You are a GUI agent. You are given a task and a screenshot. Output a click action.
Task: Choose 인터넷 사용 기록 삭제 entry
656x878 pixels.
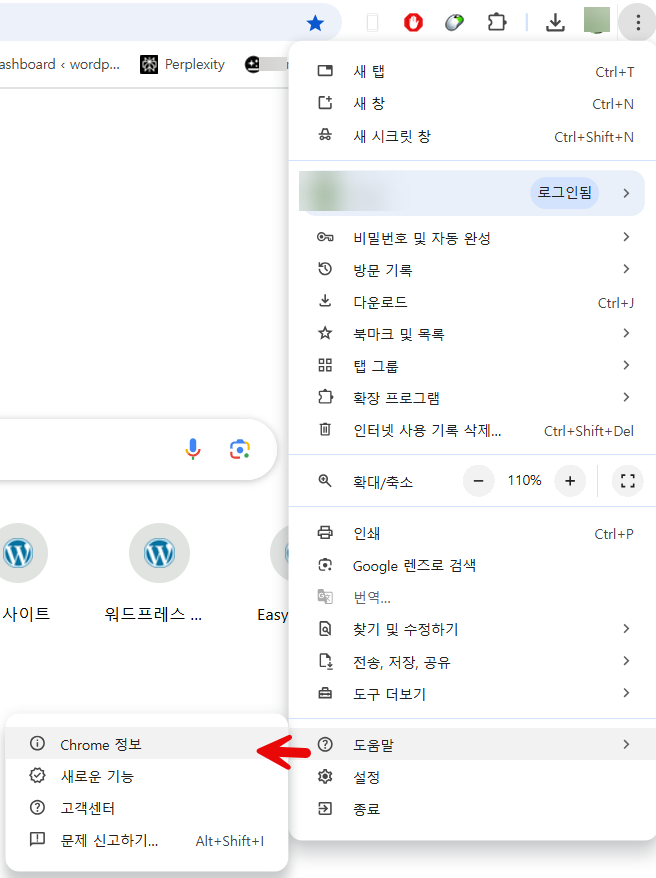[x=472, y=430]
